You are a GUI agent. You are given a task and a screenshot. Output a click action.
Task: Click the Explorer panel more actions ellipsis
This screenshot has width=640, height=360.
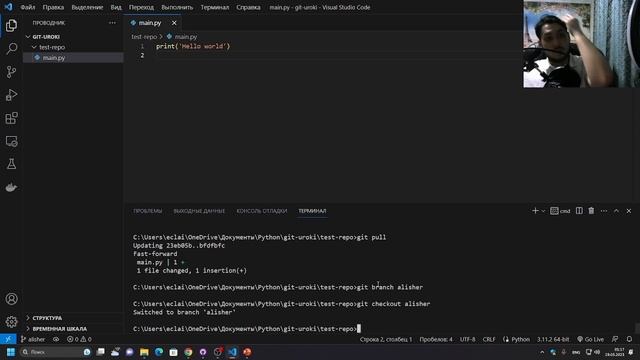click(112, 23)
